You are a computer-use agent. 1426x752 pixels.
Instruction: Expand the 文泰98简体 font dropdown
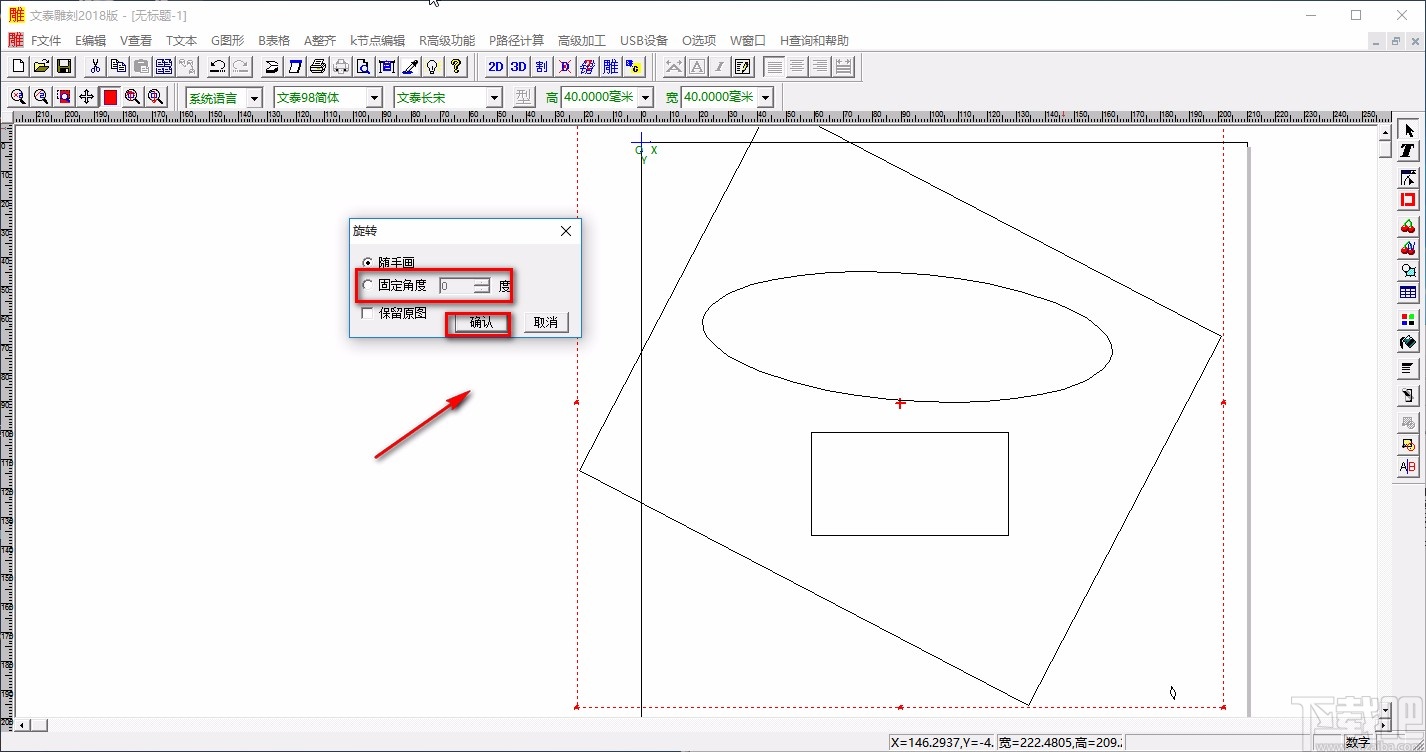[374, 97]
